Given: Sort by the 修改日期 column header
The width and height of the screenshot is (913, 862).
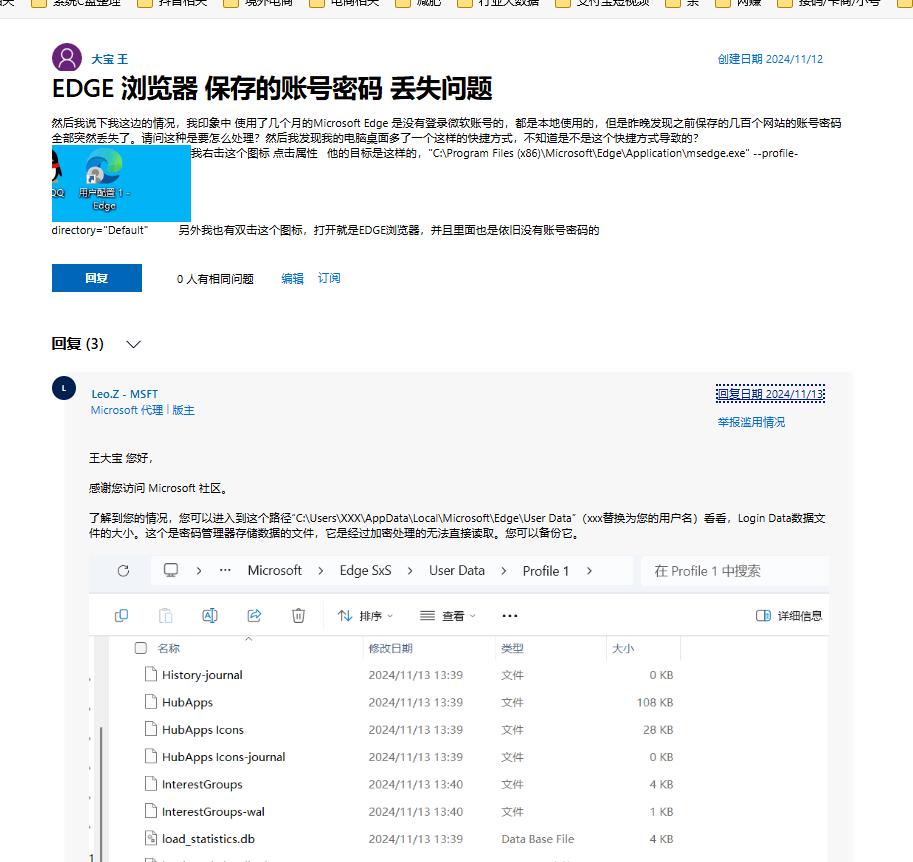Looking at the screenshot, I should 391,648.
